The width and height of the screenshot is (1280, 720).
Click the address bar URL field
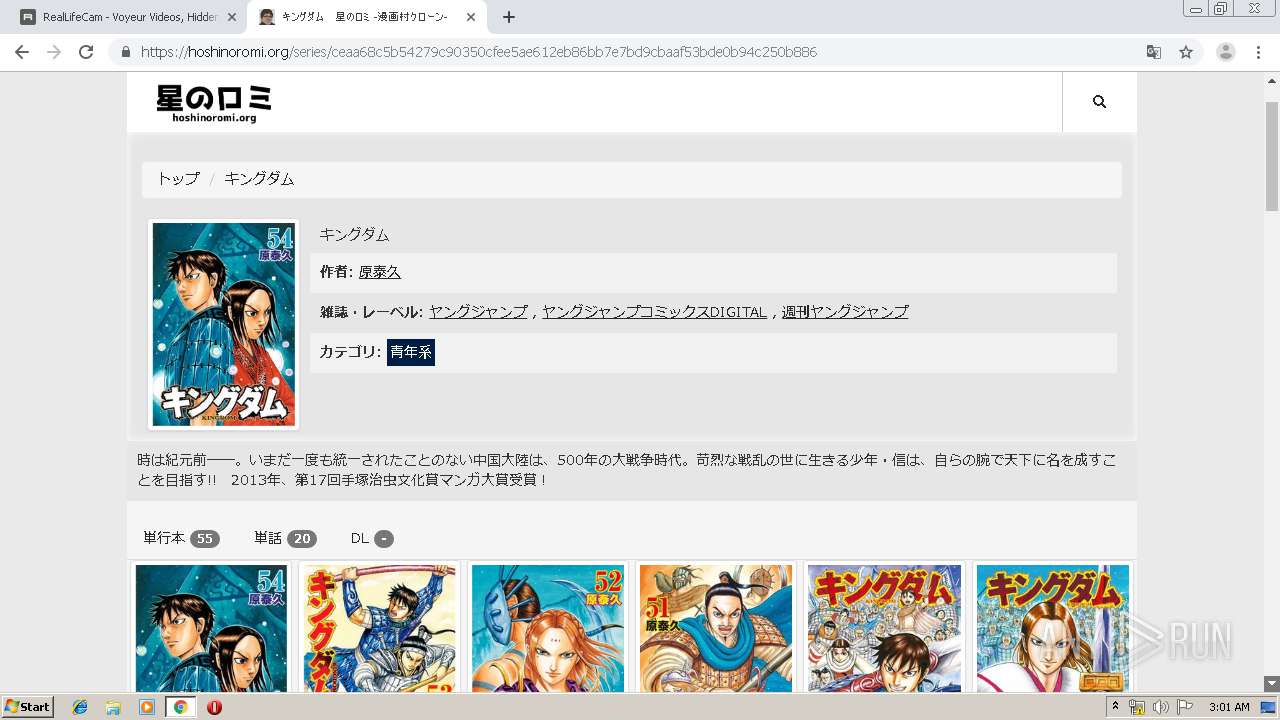(x=640, y=52)
